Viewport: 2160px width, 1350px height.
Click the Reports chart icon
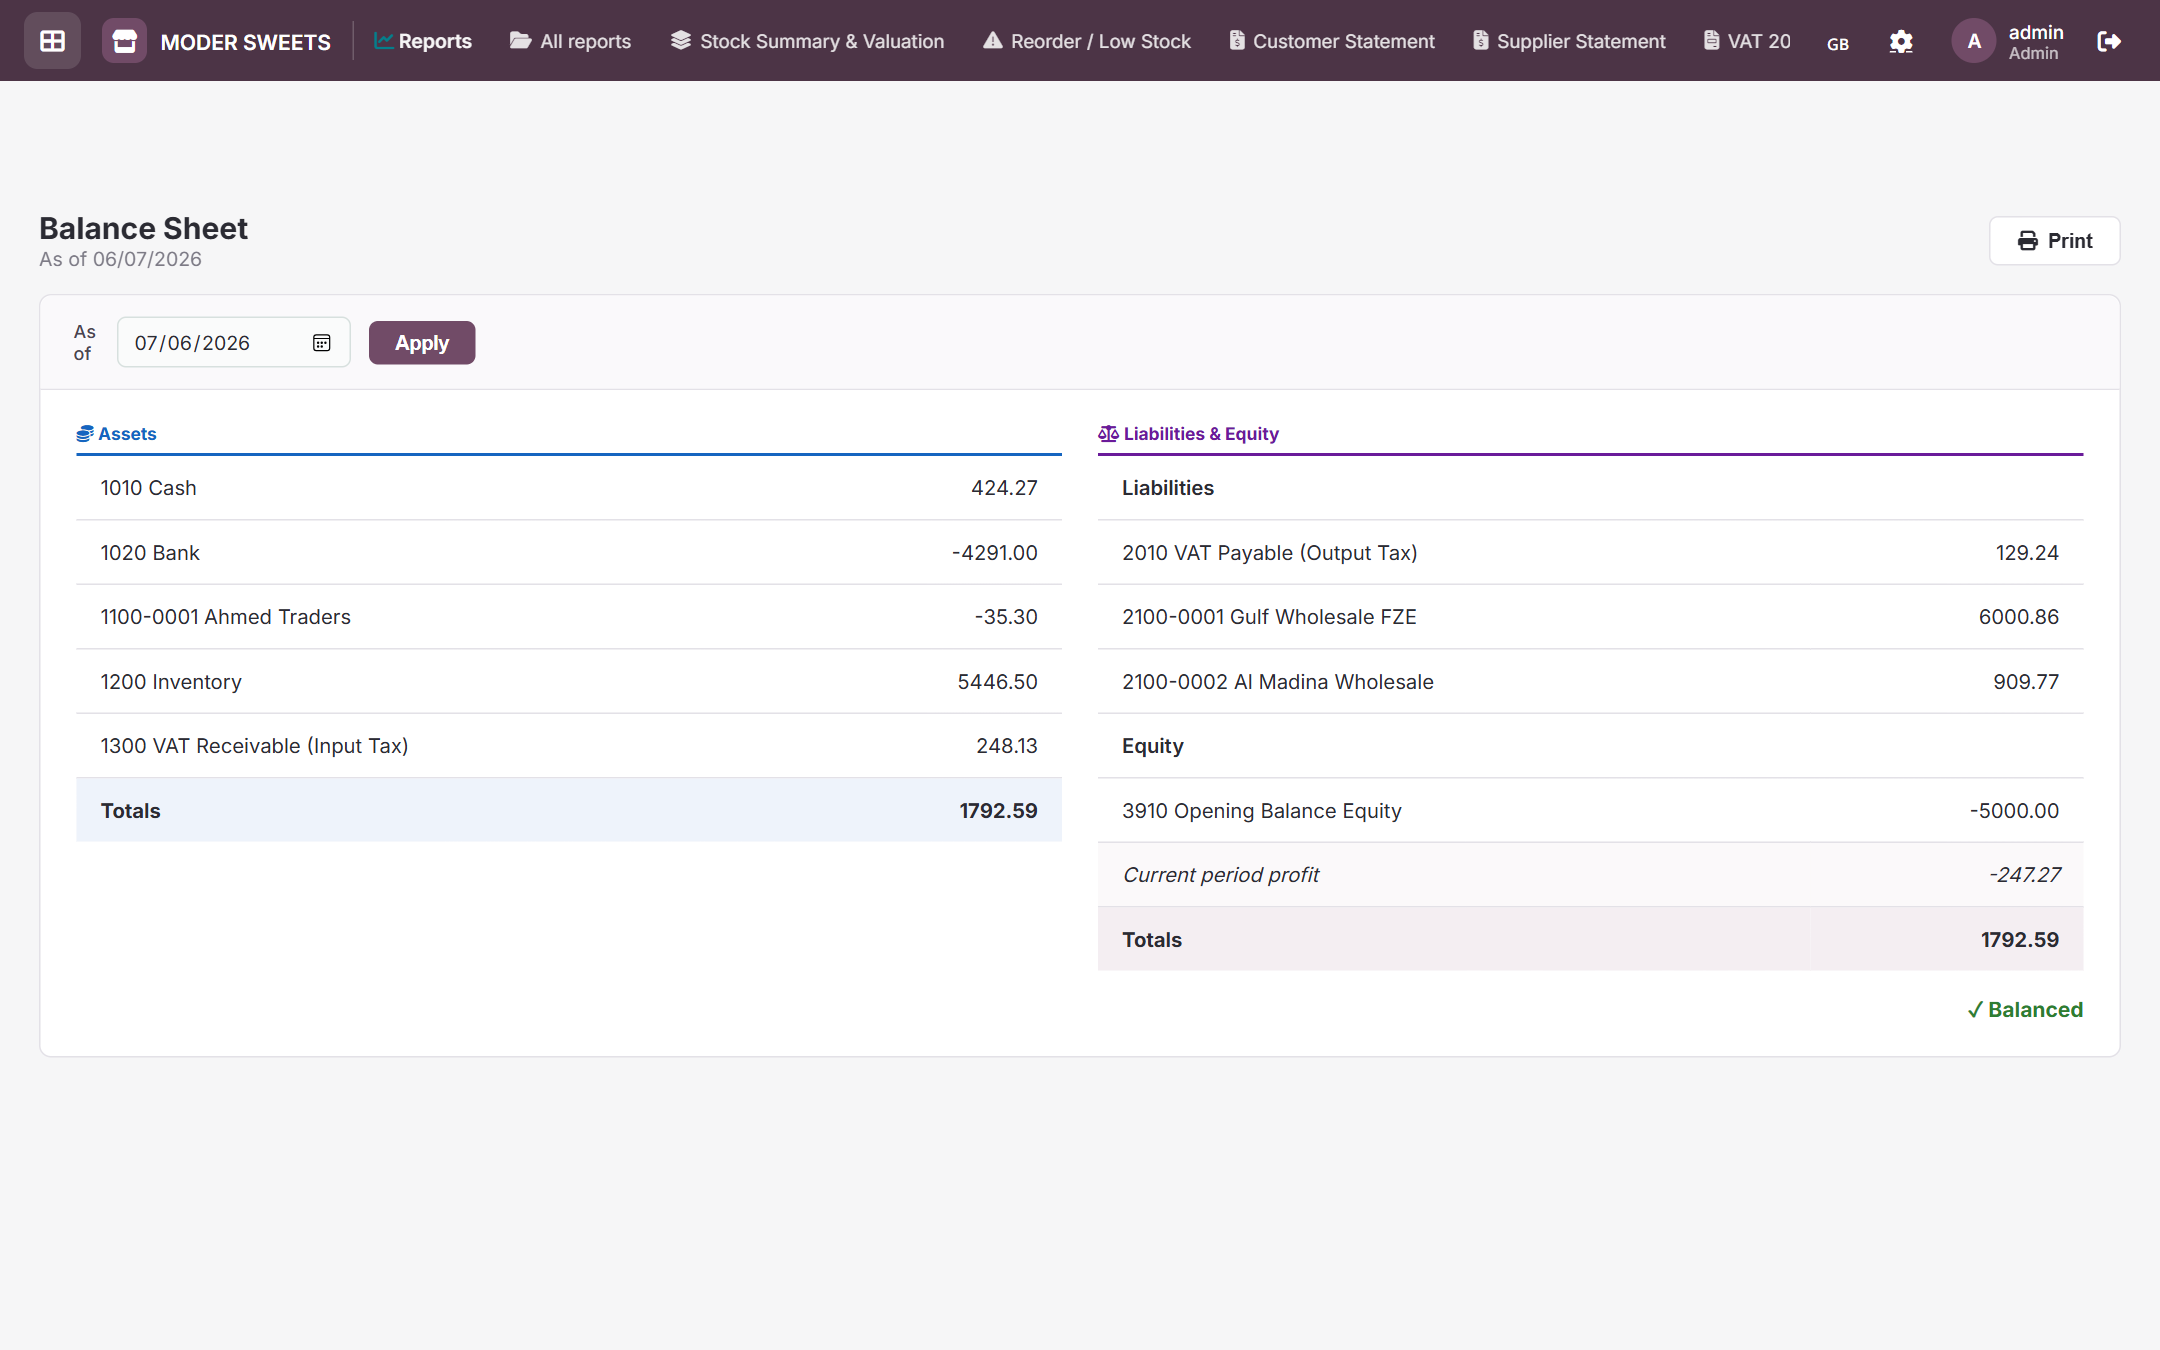click(383, 41)
